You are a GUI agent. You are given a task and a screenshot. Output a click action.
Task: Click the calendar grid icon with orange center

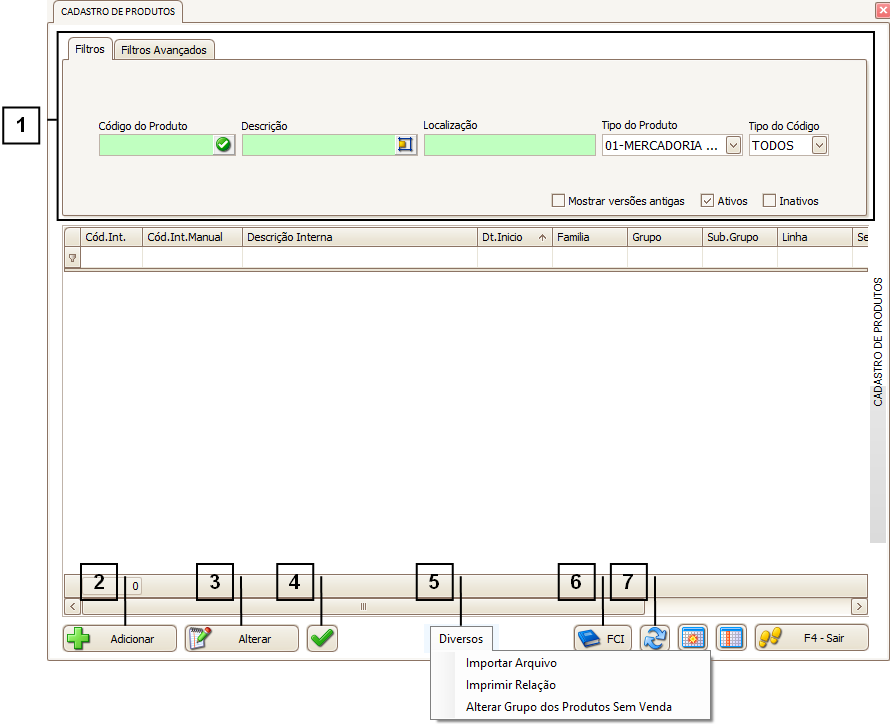[x=693, y=638]
